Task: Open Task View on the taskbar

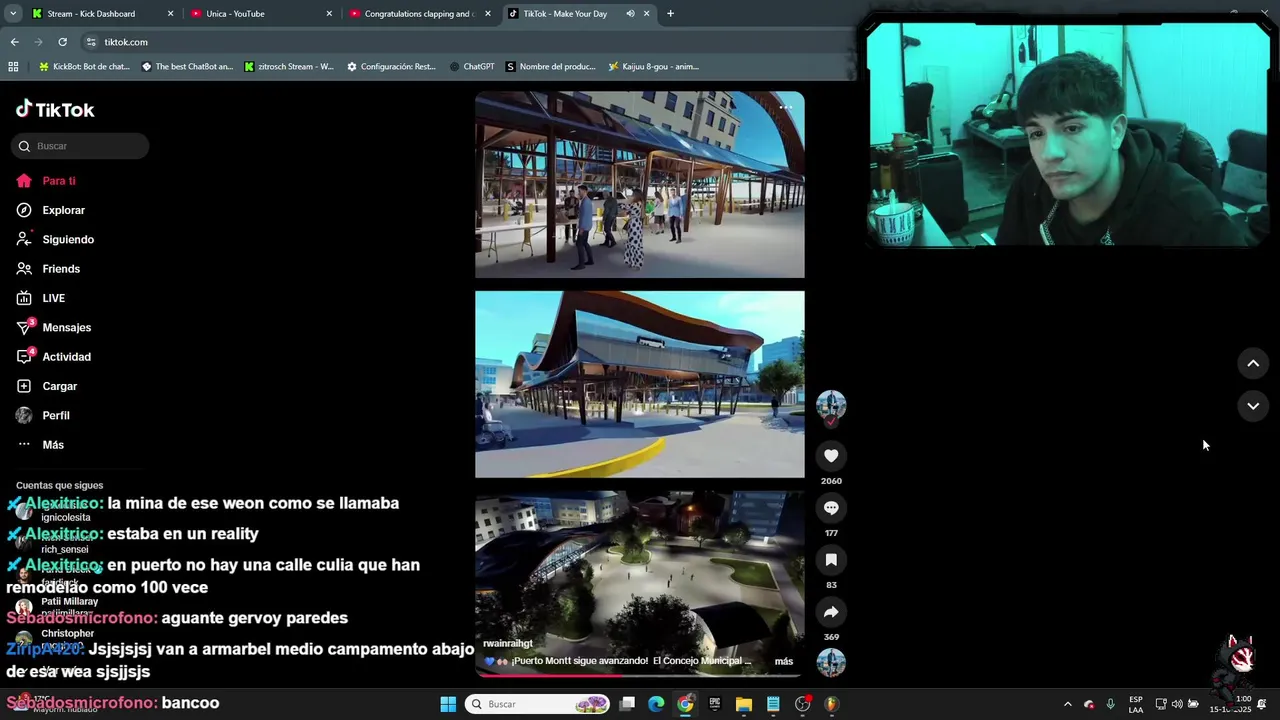Action: 627,704
